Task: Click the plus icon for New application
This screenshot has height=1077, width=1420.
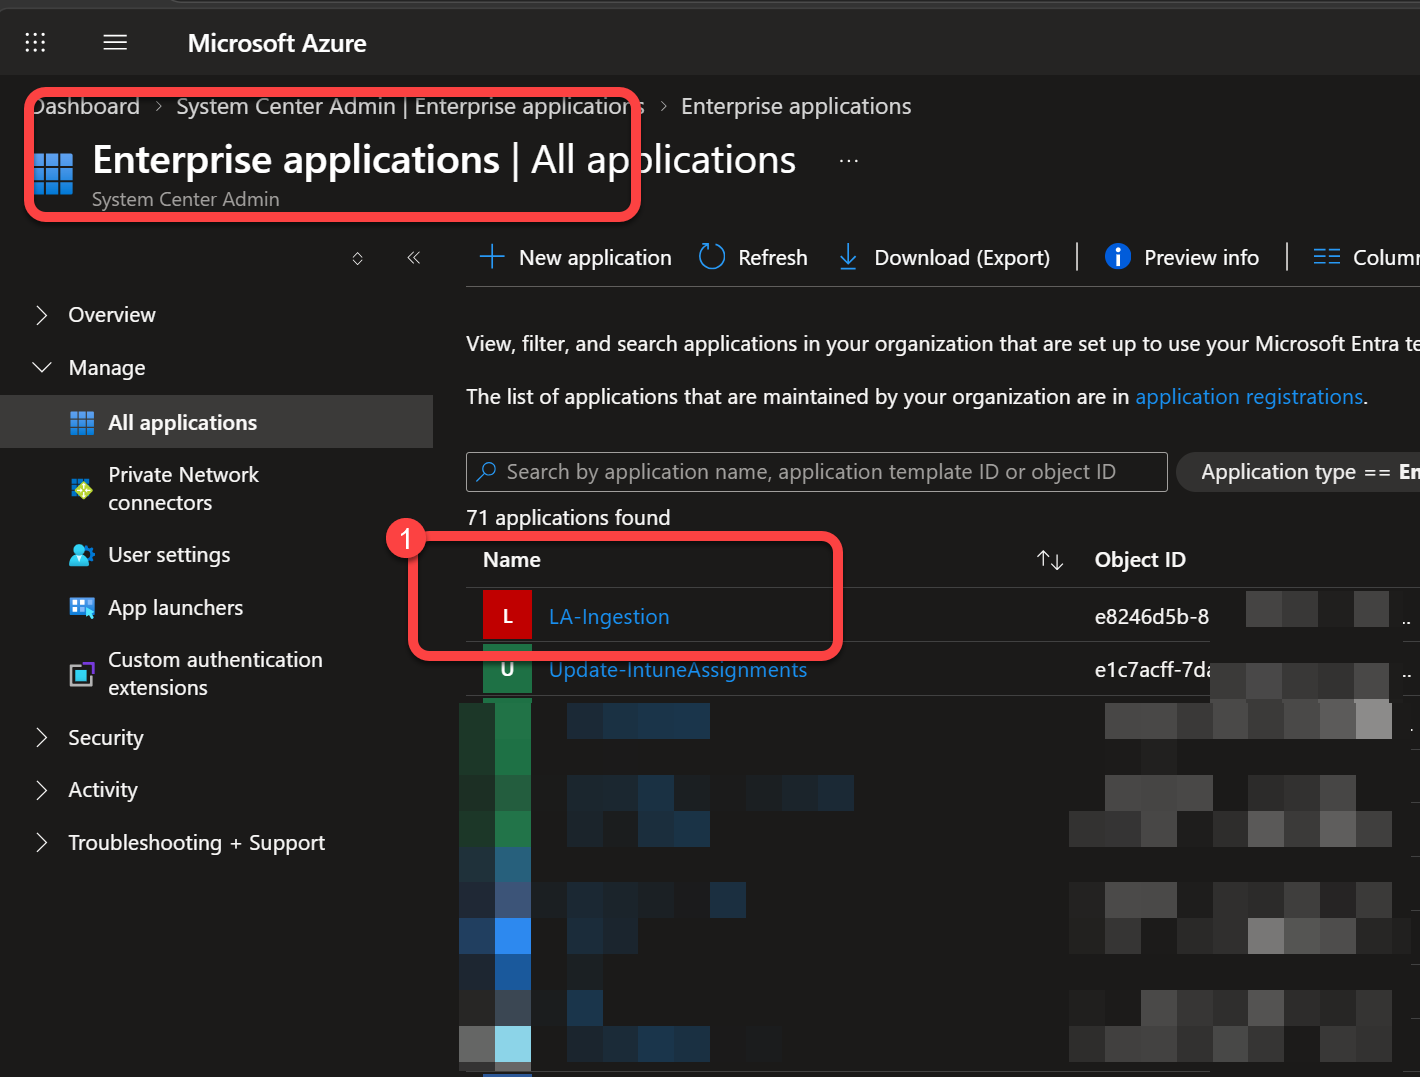Action: pyautogui.click(x=492, y=257)
